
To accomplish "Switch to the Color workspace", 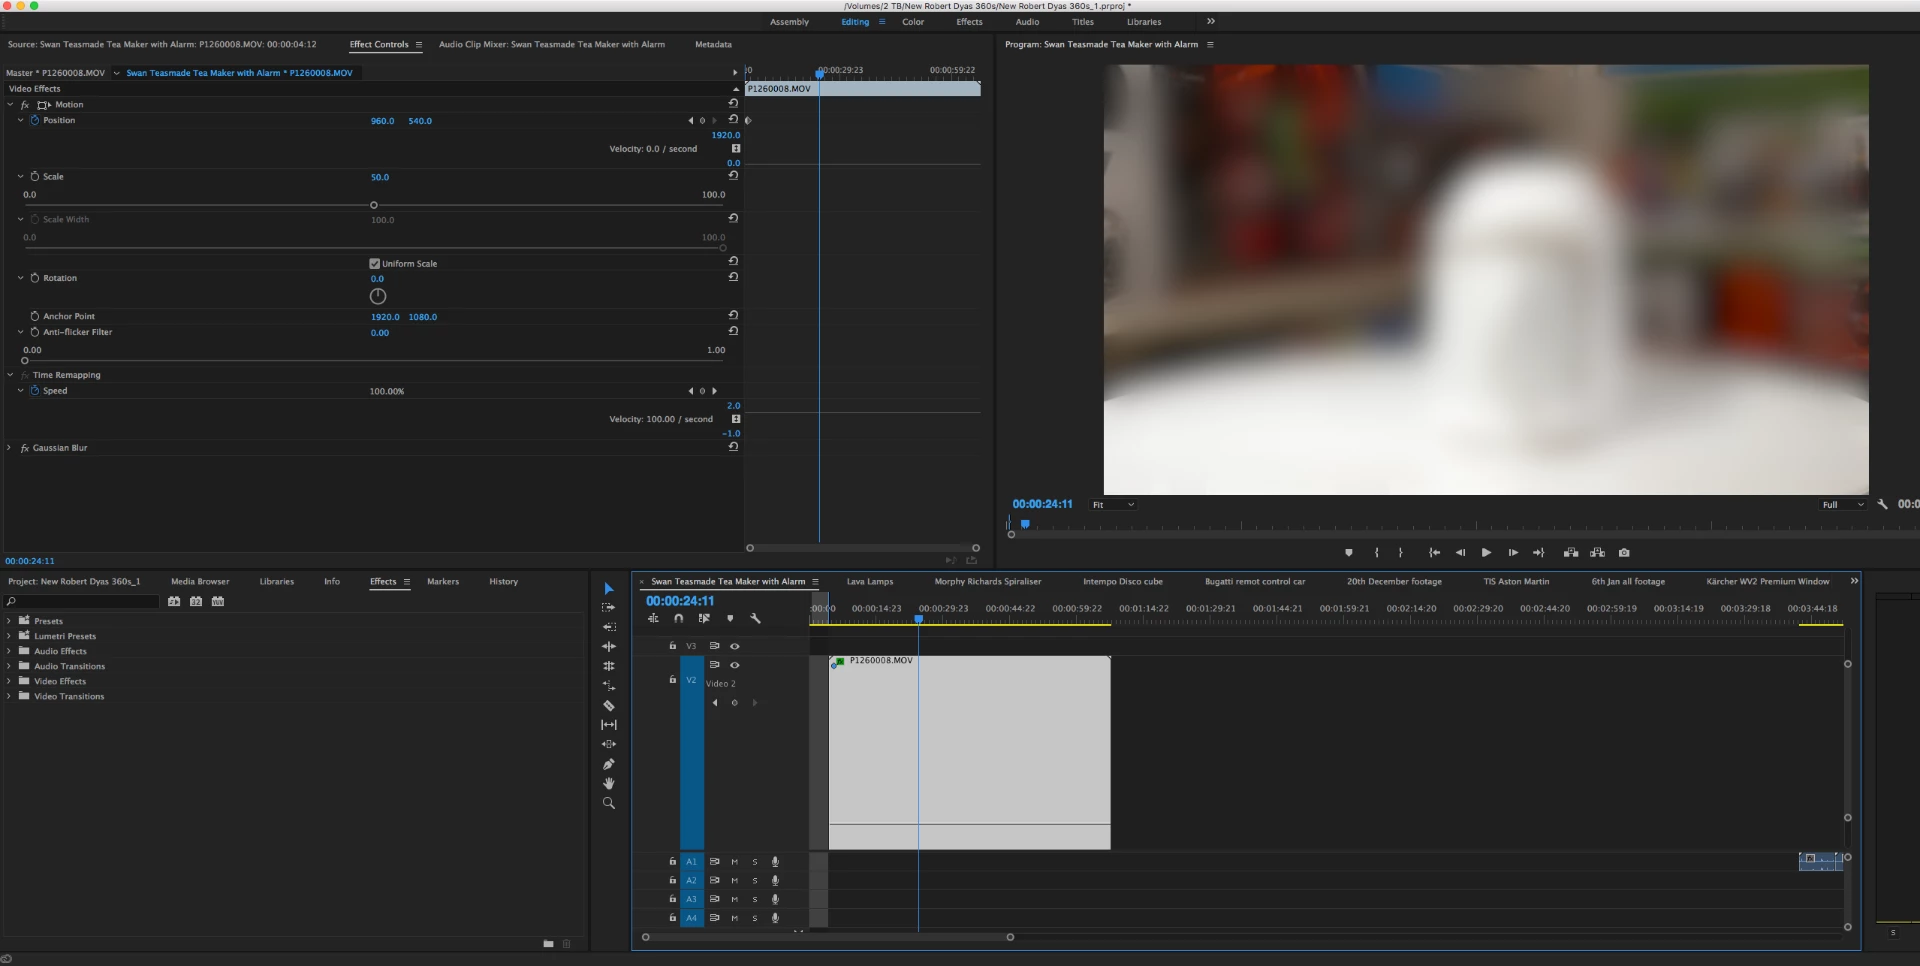I will click(913, 22).
